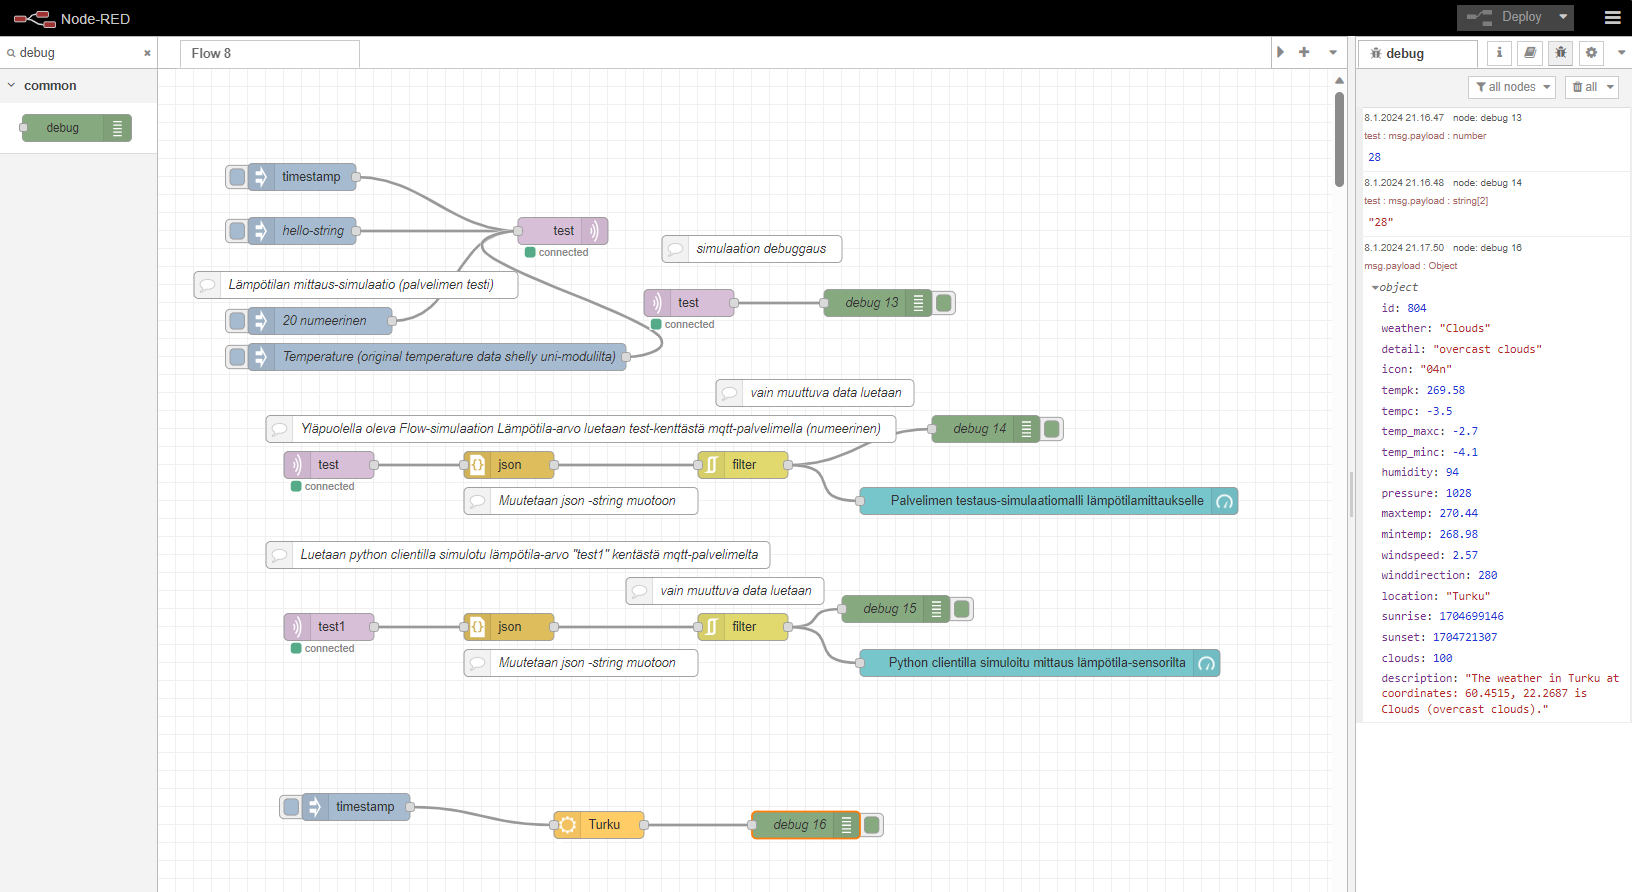
Task: Open the info sidebar tab icon
Action: 1499,53
